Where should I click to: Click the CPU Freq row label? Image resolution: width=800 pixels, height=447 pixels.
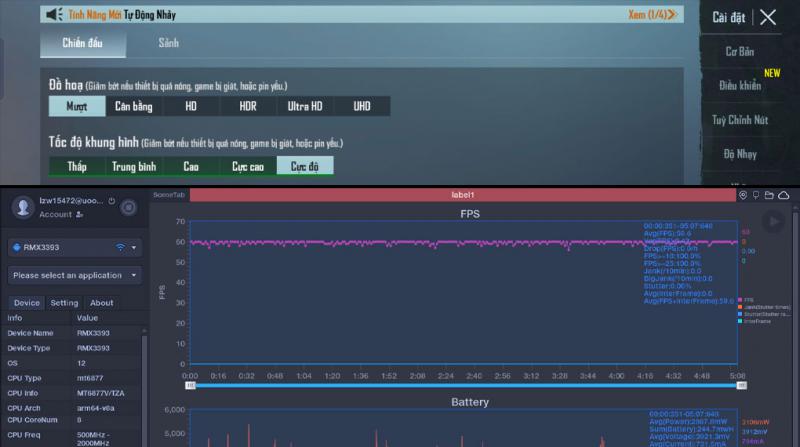pos(23,435)
